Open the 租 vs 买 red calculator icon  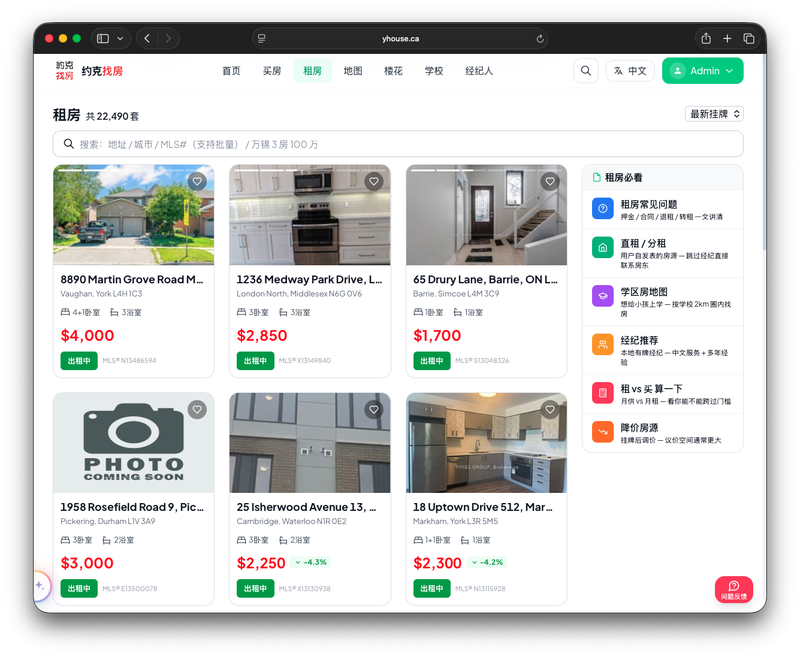pyautogui.click(x=603, y=393)
